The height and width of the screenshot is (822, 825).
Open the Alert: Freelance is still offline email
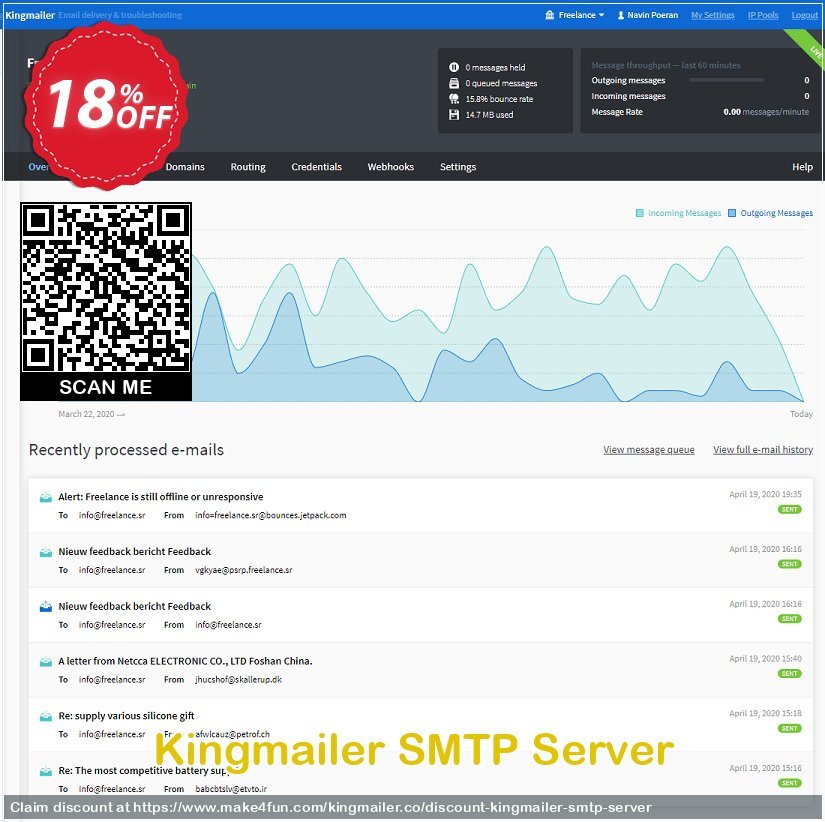click(x=160, y=497)
